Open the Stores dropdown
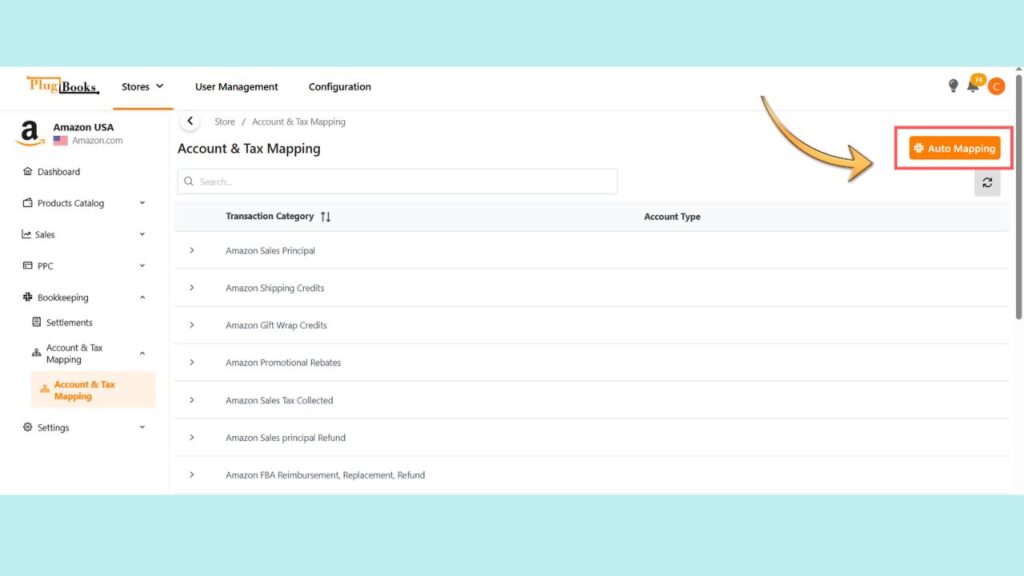Screen dimensions: 1024x576 click(x=142, y=86)
